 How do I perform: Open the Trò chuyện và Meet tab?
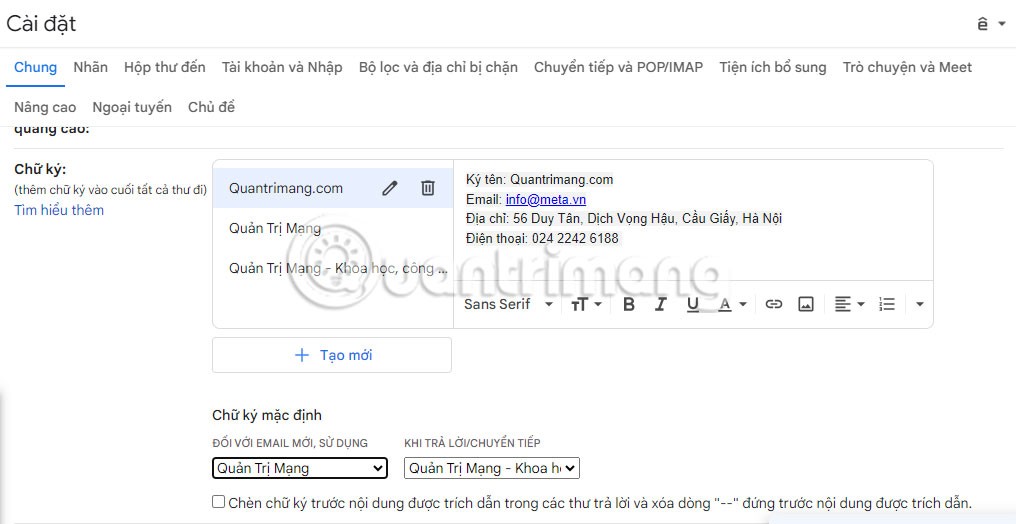(907, 67)
